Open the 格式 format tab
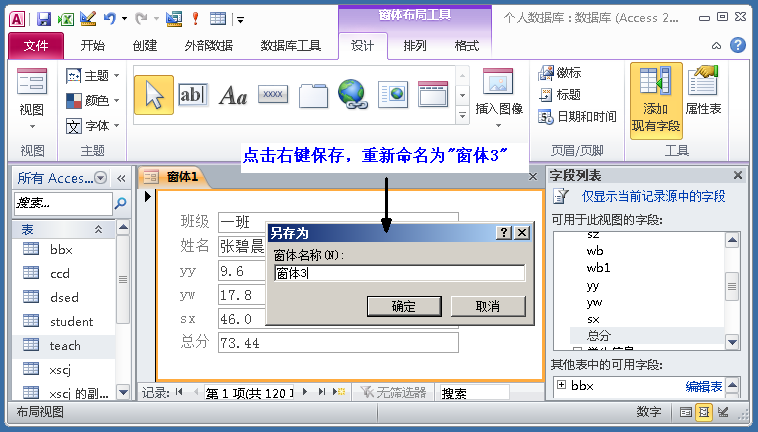 pos(466,46)
